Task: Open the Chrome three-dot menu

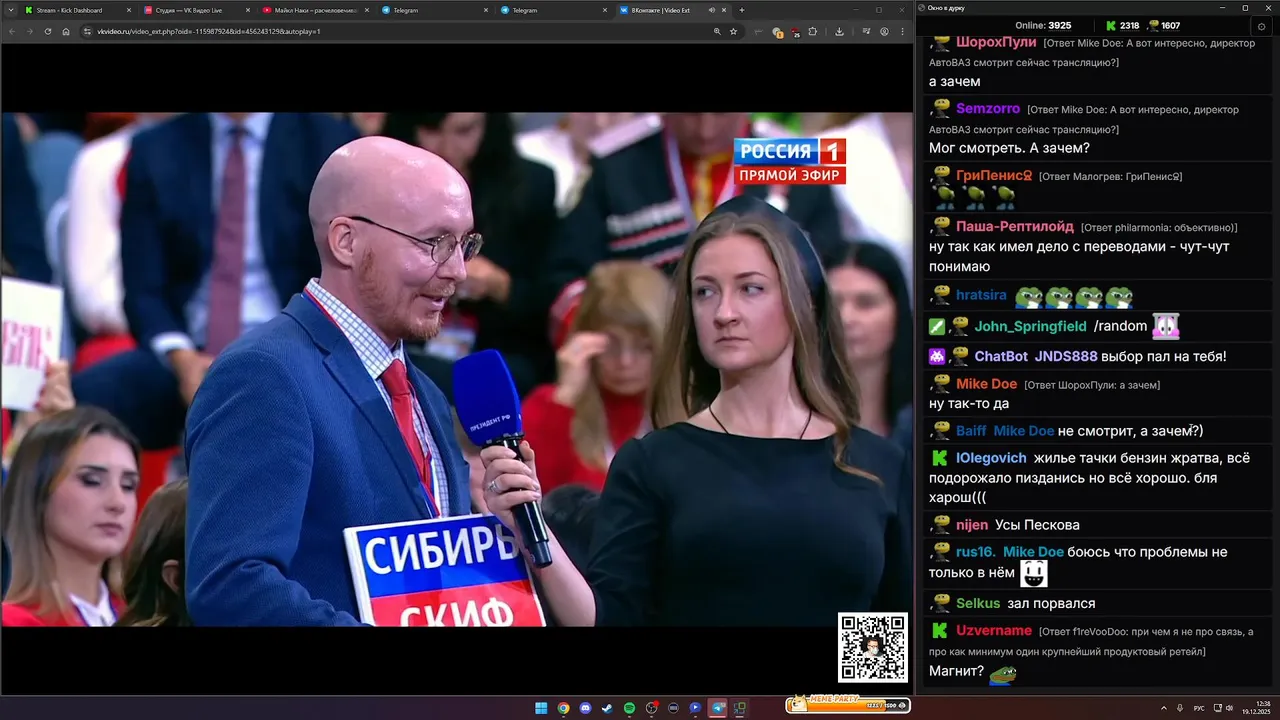Action: click(902, 31)
